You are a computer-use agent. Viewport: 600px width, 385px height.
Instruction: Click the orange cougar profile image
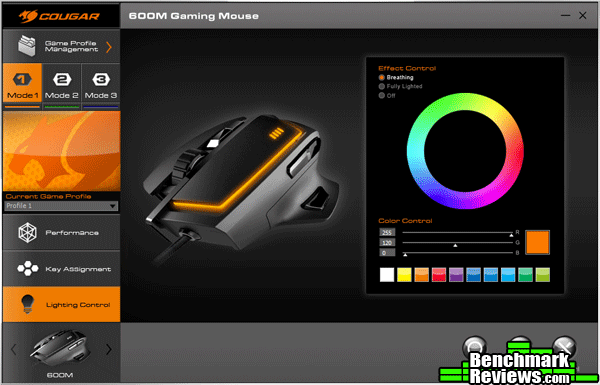click(62, 151)
